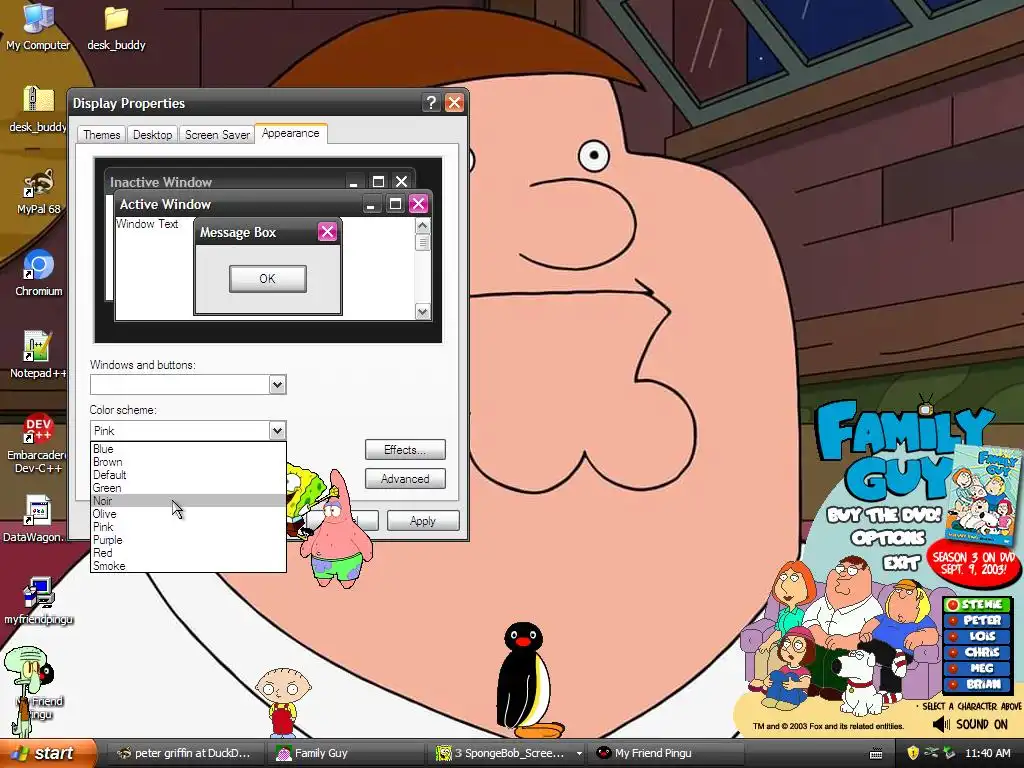Switch to the Desktop tab

pyautogui.click(x=152, y=135)
